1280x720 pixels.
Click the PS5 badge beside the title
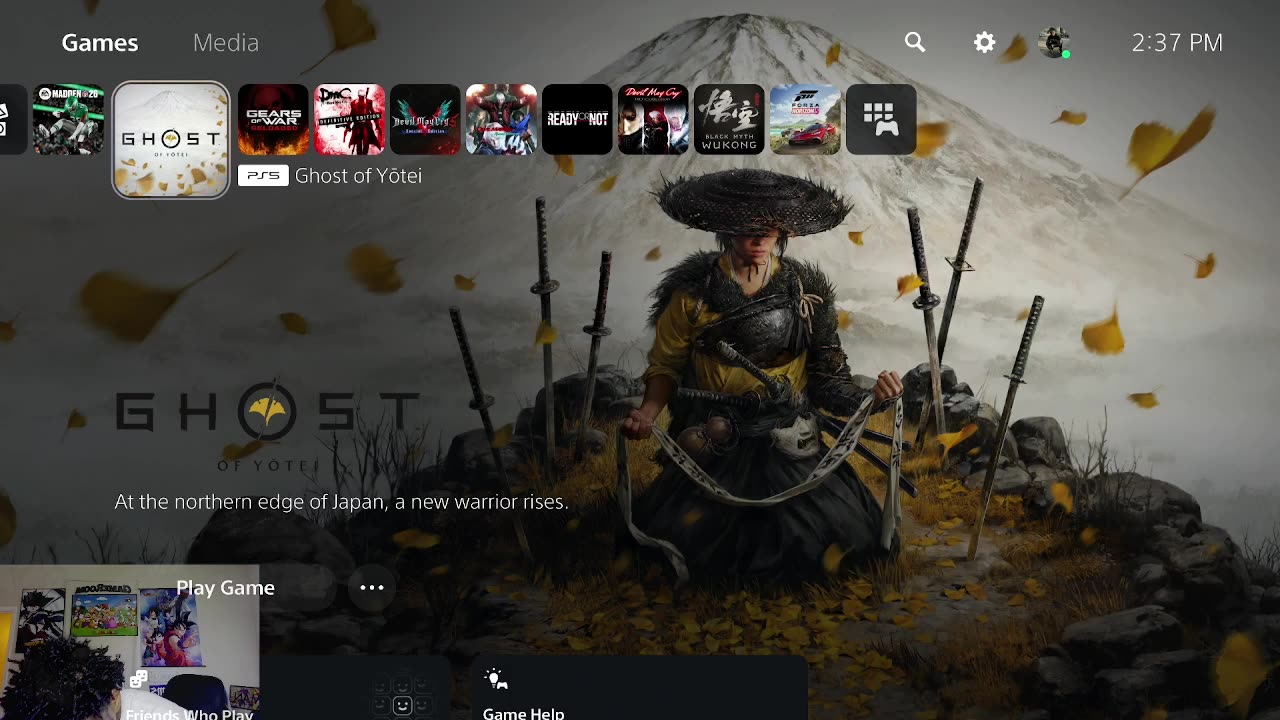tap(263, 176)
